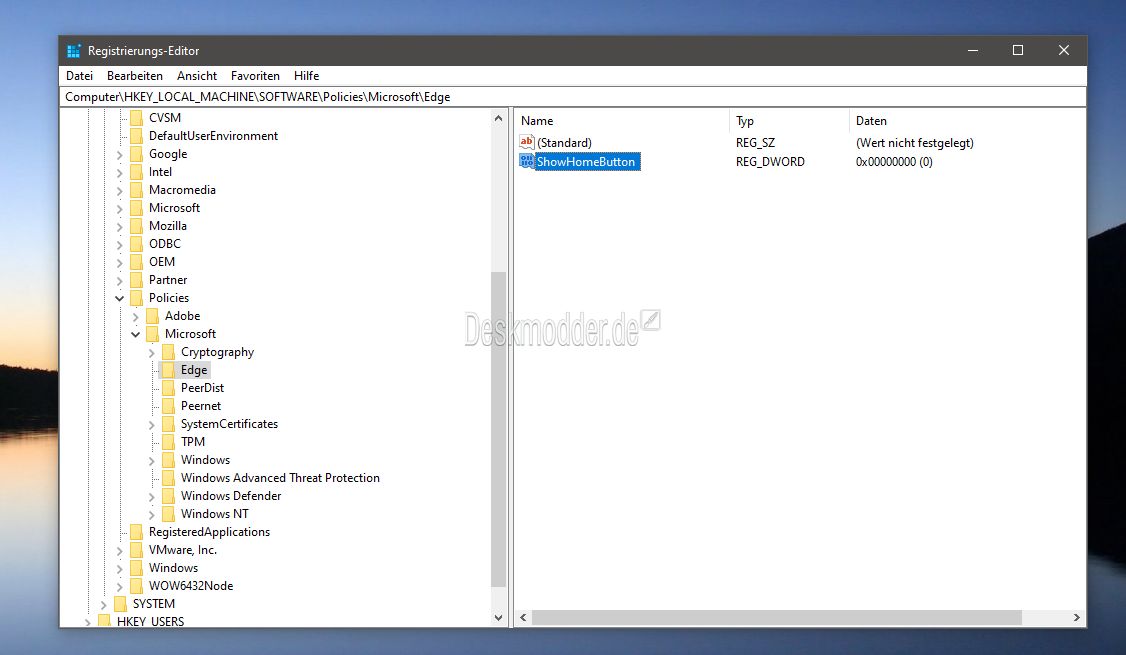Select the Microsoft key under SOFTWARE
The height and width of the screenshot is (655, 1126).
175,208
